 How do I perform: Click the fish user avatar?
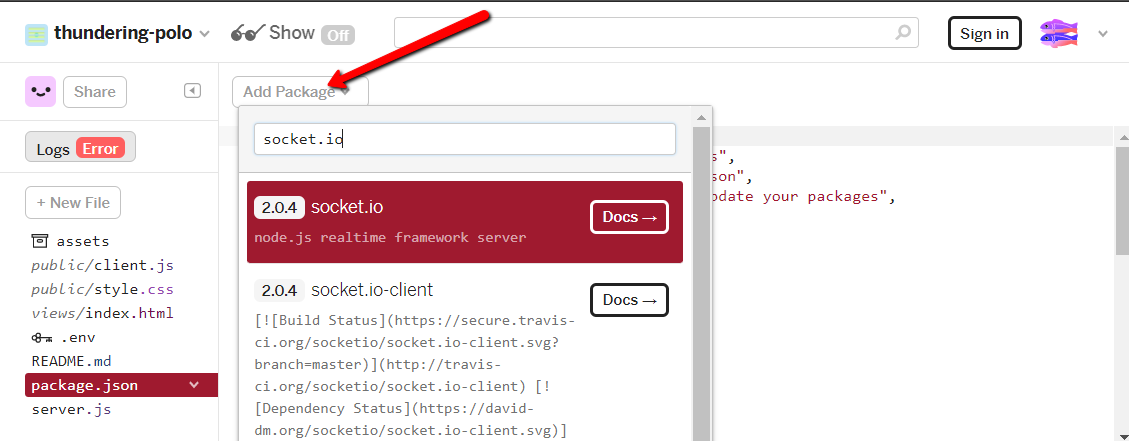(x=1058, y=34)
